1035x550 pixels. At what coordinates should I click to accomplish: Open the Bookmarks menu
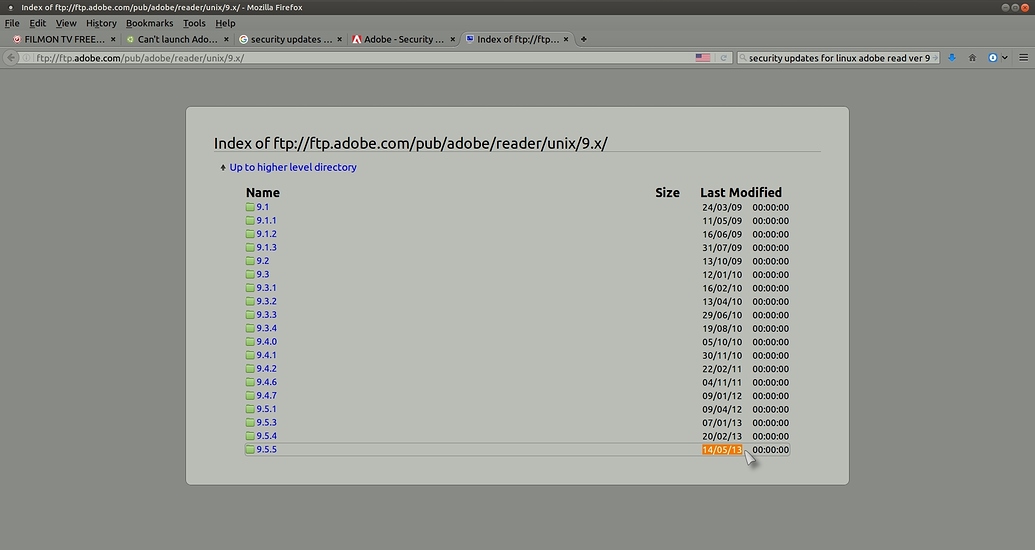click(150, 23)
